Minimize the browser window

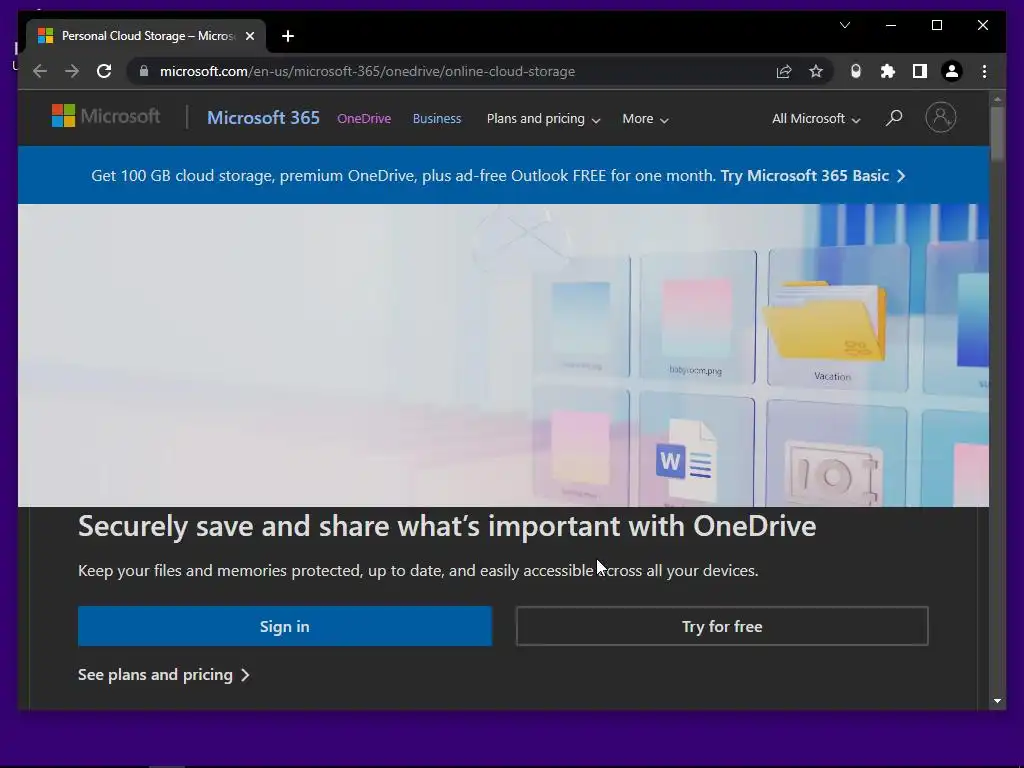tap(891, 25)
